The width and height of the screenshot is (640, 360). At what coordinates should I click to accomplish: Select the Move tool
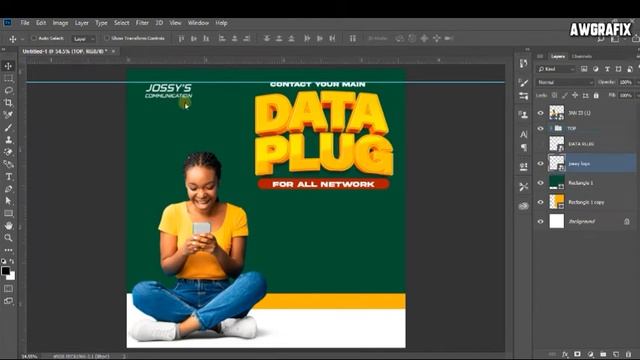tap(8, 66)
